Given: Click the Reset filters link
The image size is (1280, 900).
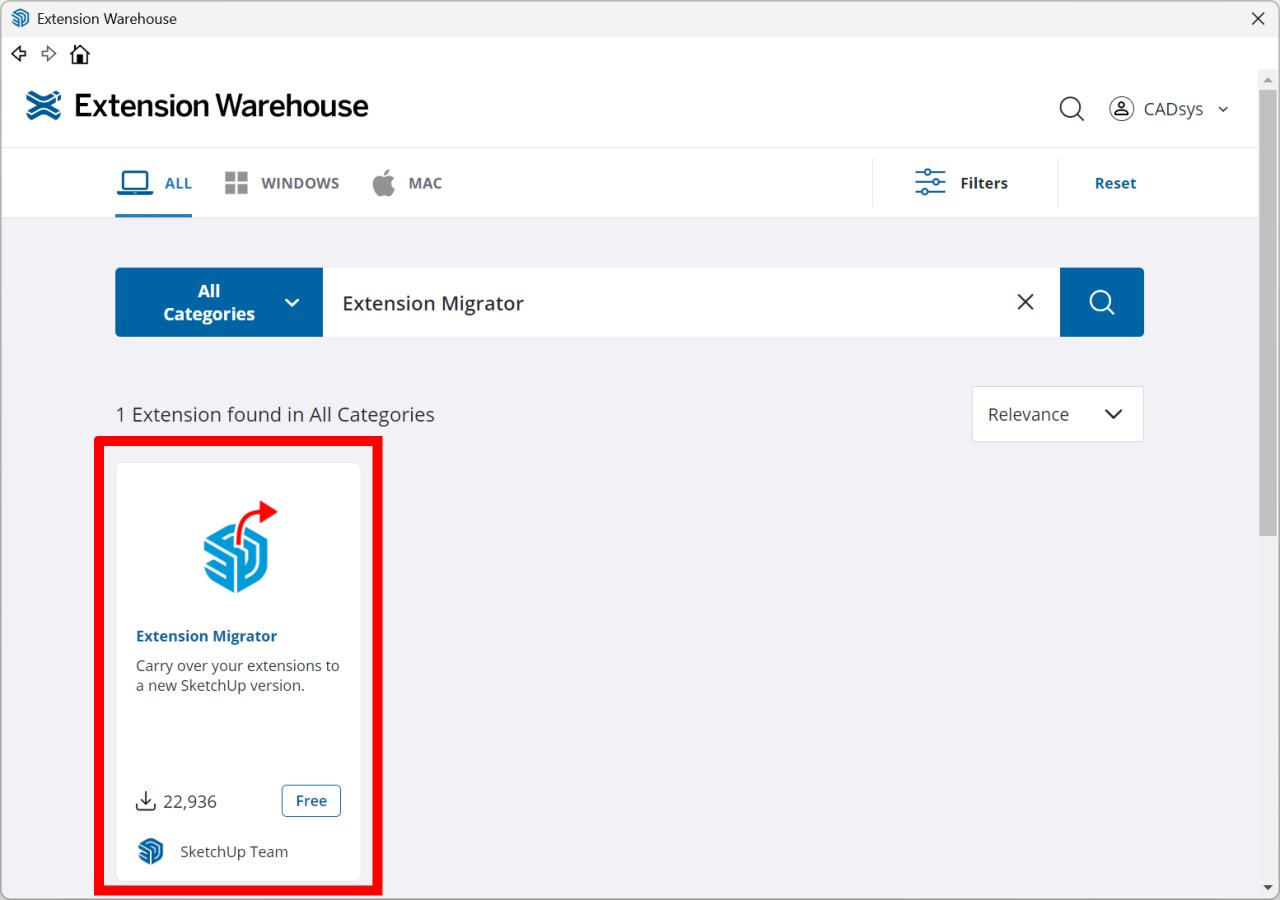Looking at the screenshot, I should tap(1115, 183).
